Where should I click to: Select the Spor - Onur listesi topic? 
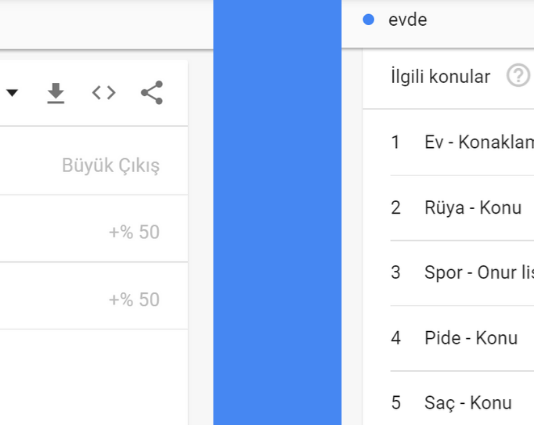(x=479, y=273)
